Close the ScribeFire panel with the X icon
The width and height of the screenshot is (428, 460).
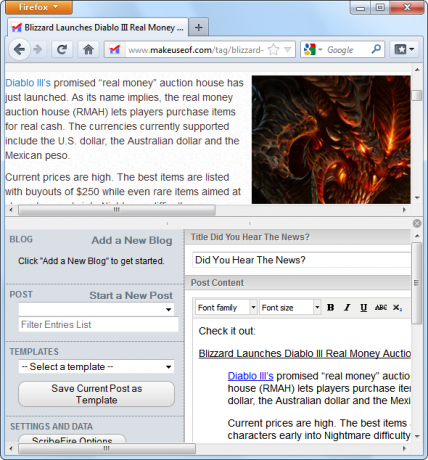tap(417, 223)
